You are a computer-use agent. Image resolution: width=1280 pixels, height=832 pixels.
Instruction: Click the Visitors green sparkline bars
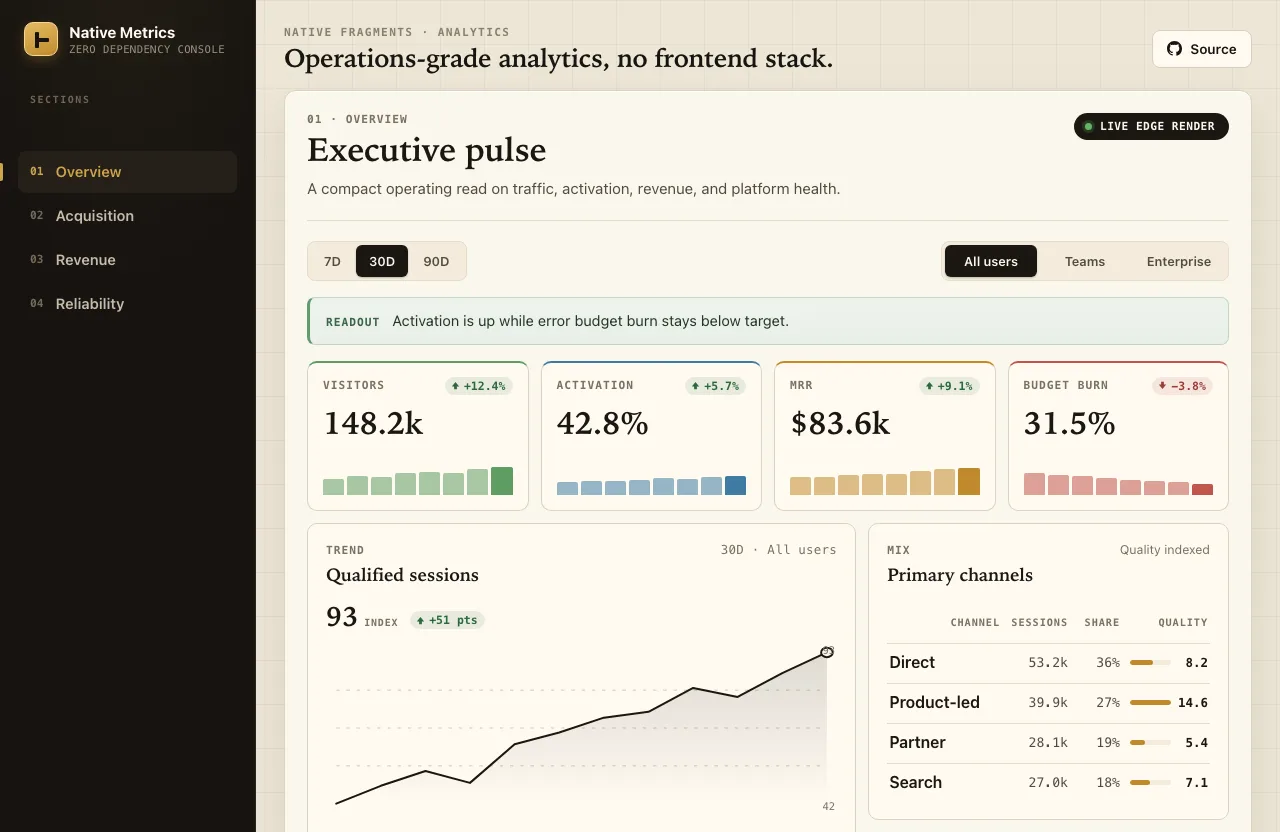click(x=418, y=481)
